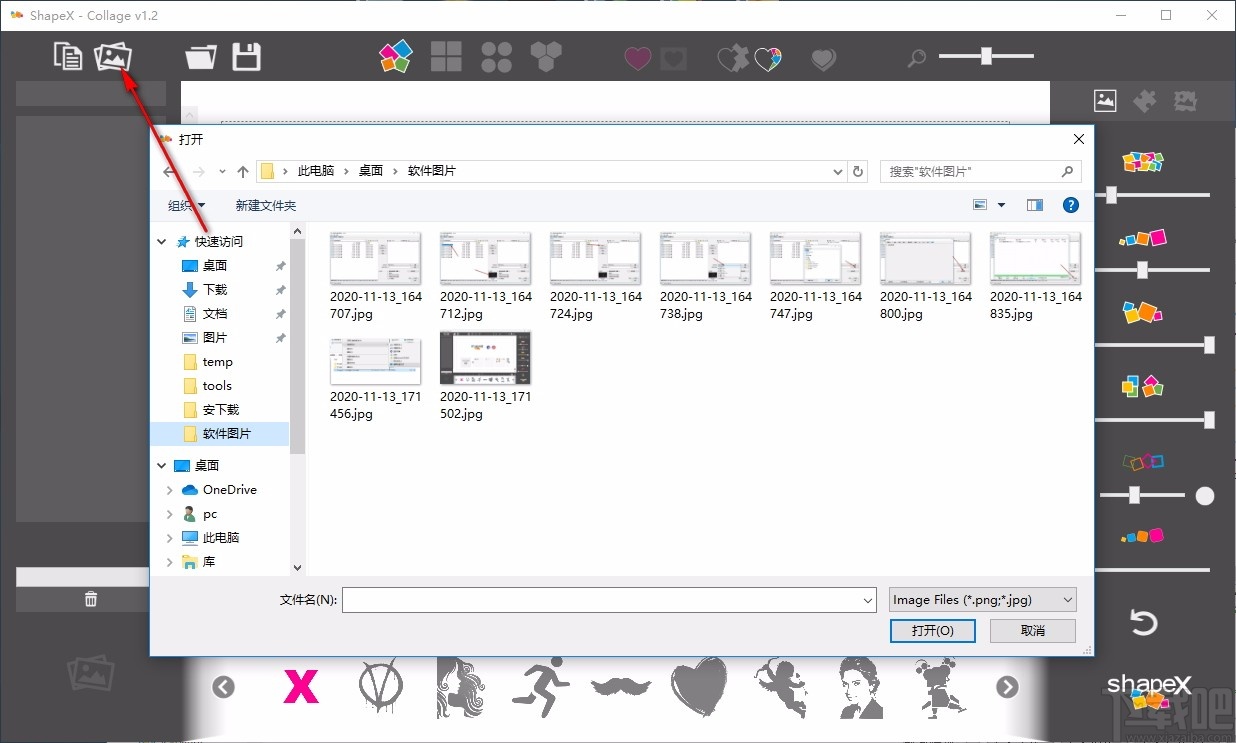Click the save collage icon
Image resolution: width=1236 pixels, height=743 pixels.
pyautogui.click(x=246, y=57)
